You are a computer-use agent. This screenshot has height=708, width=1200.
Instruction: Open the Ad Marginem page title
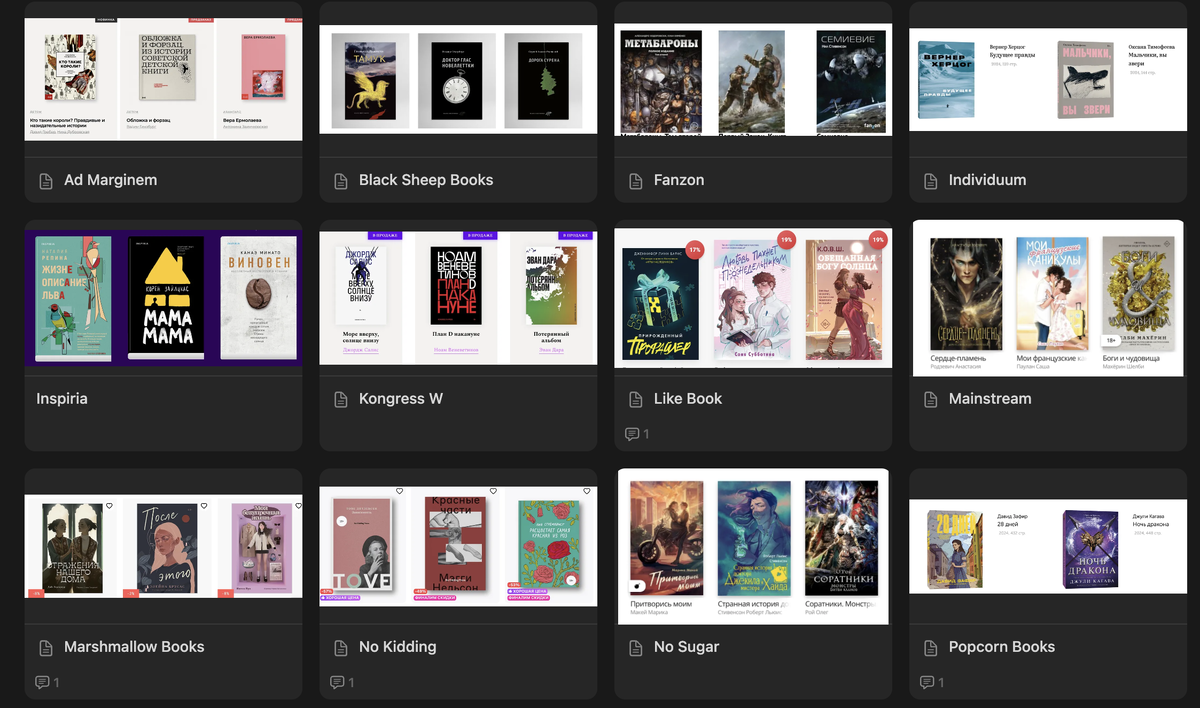click(110, 180)
